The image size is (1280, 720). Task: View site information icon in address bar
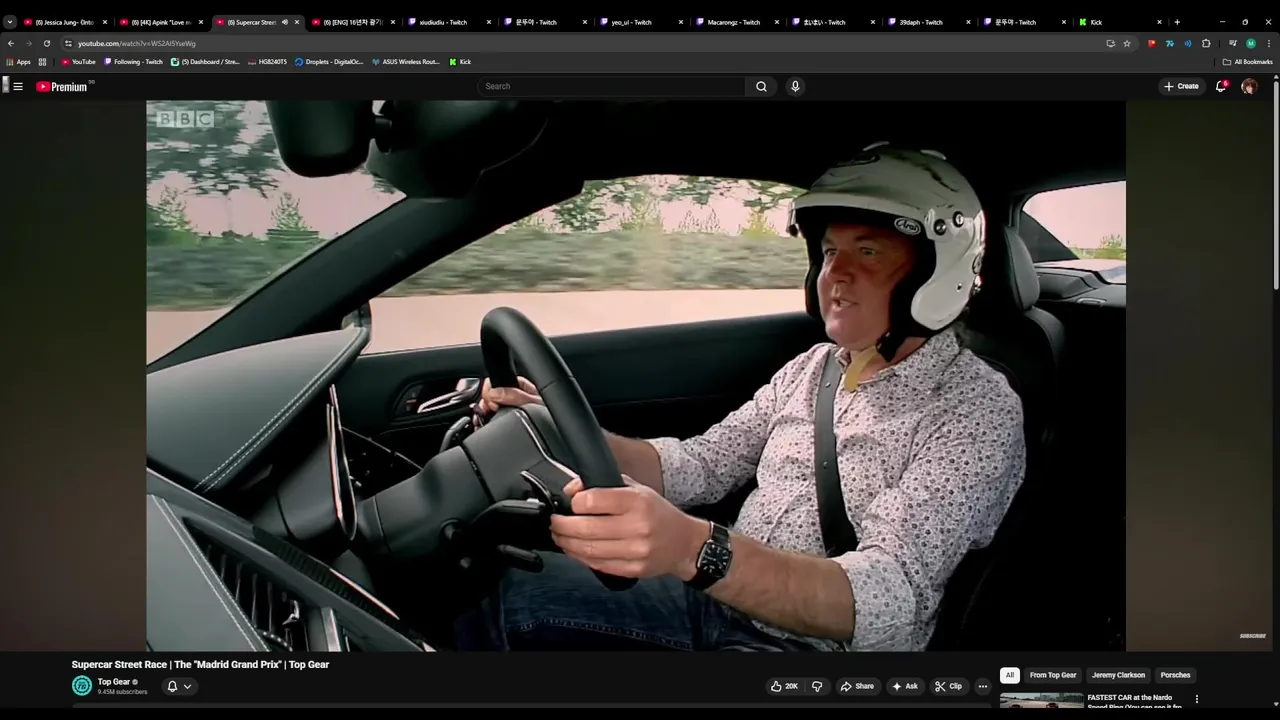68,43
